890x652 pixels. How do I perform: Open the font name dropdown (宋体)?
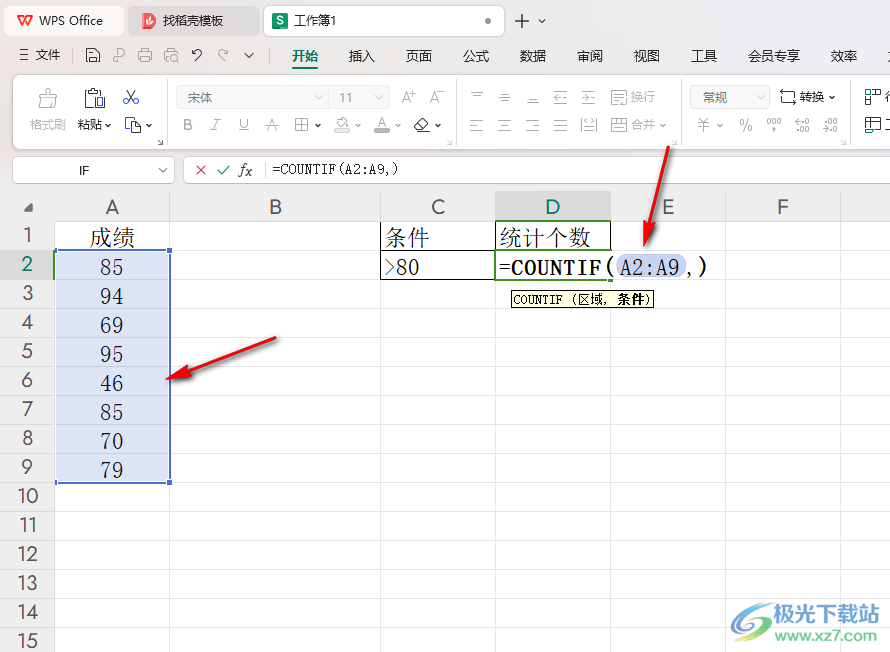(318, 98)
